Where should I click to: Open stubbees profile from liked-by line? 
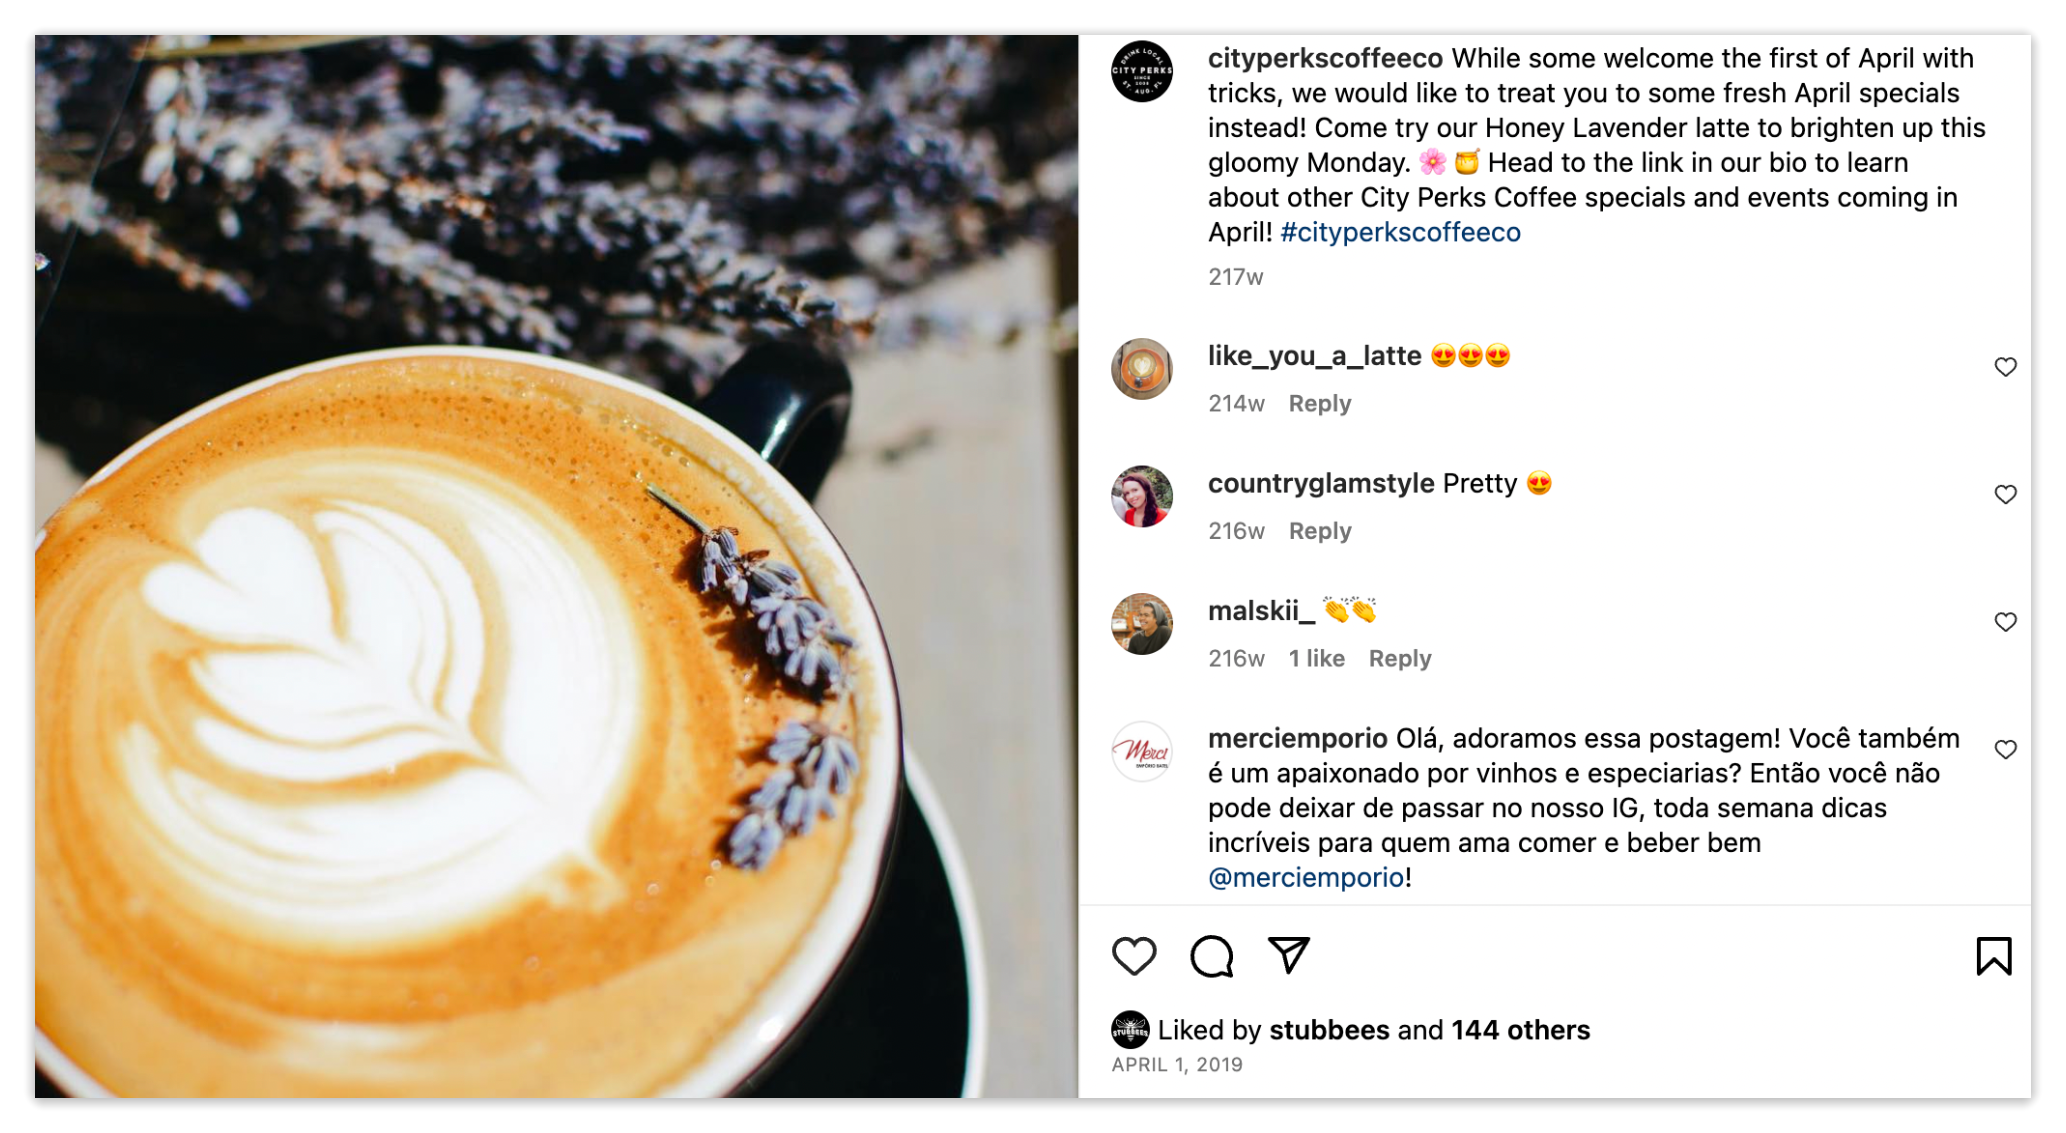tap(1329, 1030)
